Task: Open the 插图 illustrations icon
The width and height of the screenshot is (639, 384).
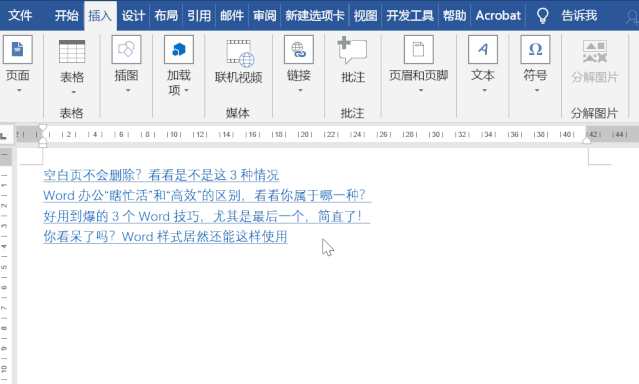Action: click(126, 49)
